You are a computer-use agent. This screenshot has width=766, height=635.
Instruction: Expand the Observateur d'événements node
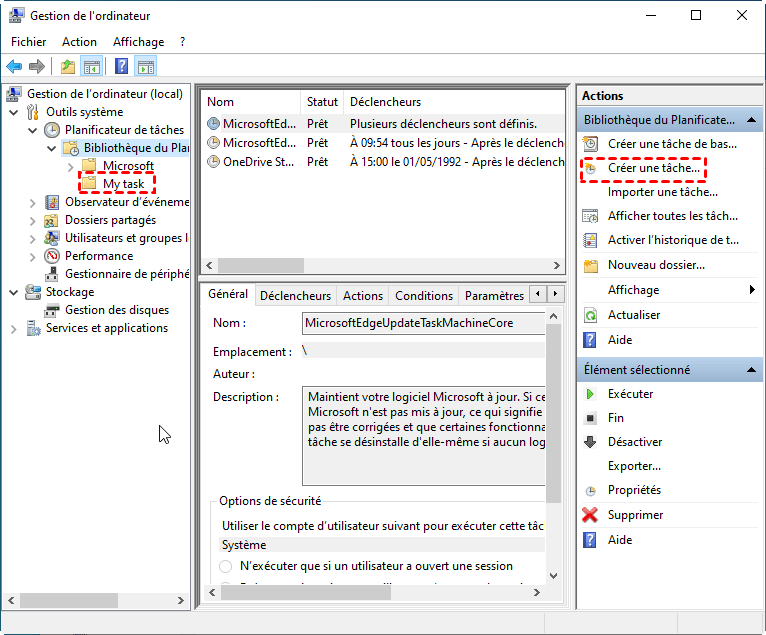point(33,203)
